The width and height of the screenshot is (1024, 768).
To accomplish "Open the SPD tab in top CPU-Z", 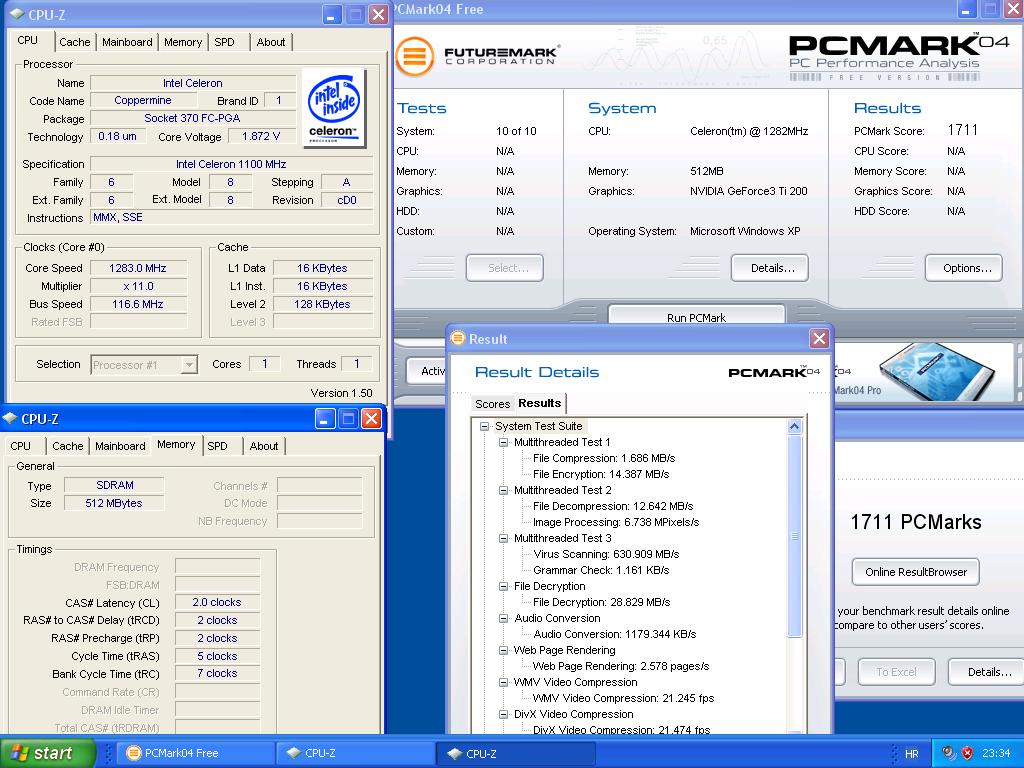I will pos(224,42).
